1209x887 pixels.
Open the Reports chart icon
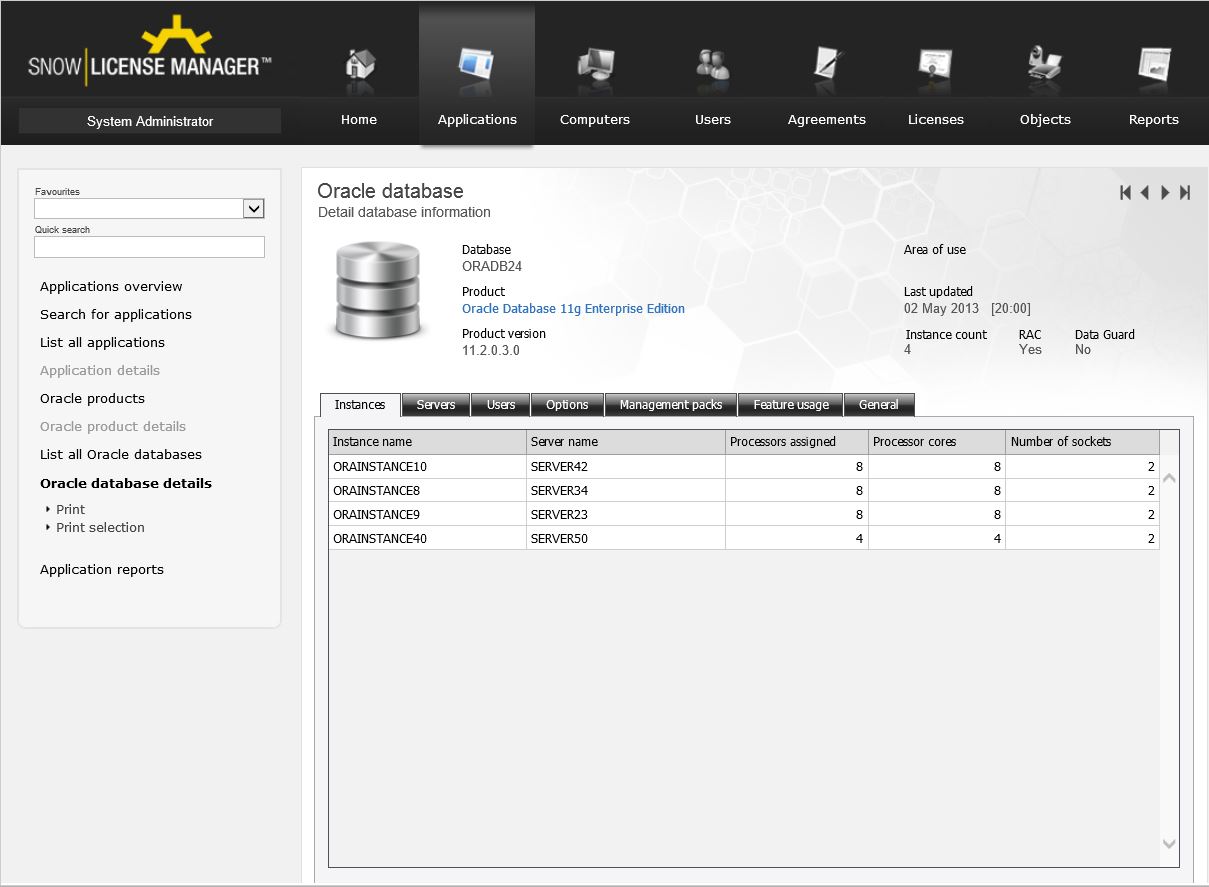[1154, 64]
